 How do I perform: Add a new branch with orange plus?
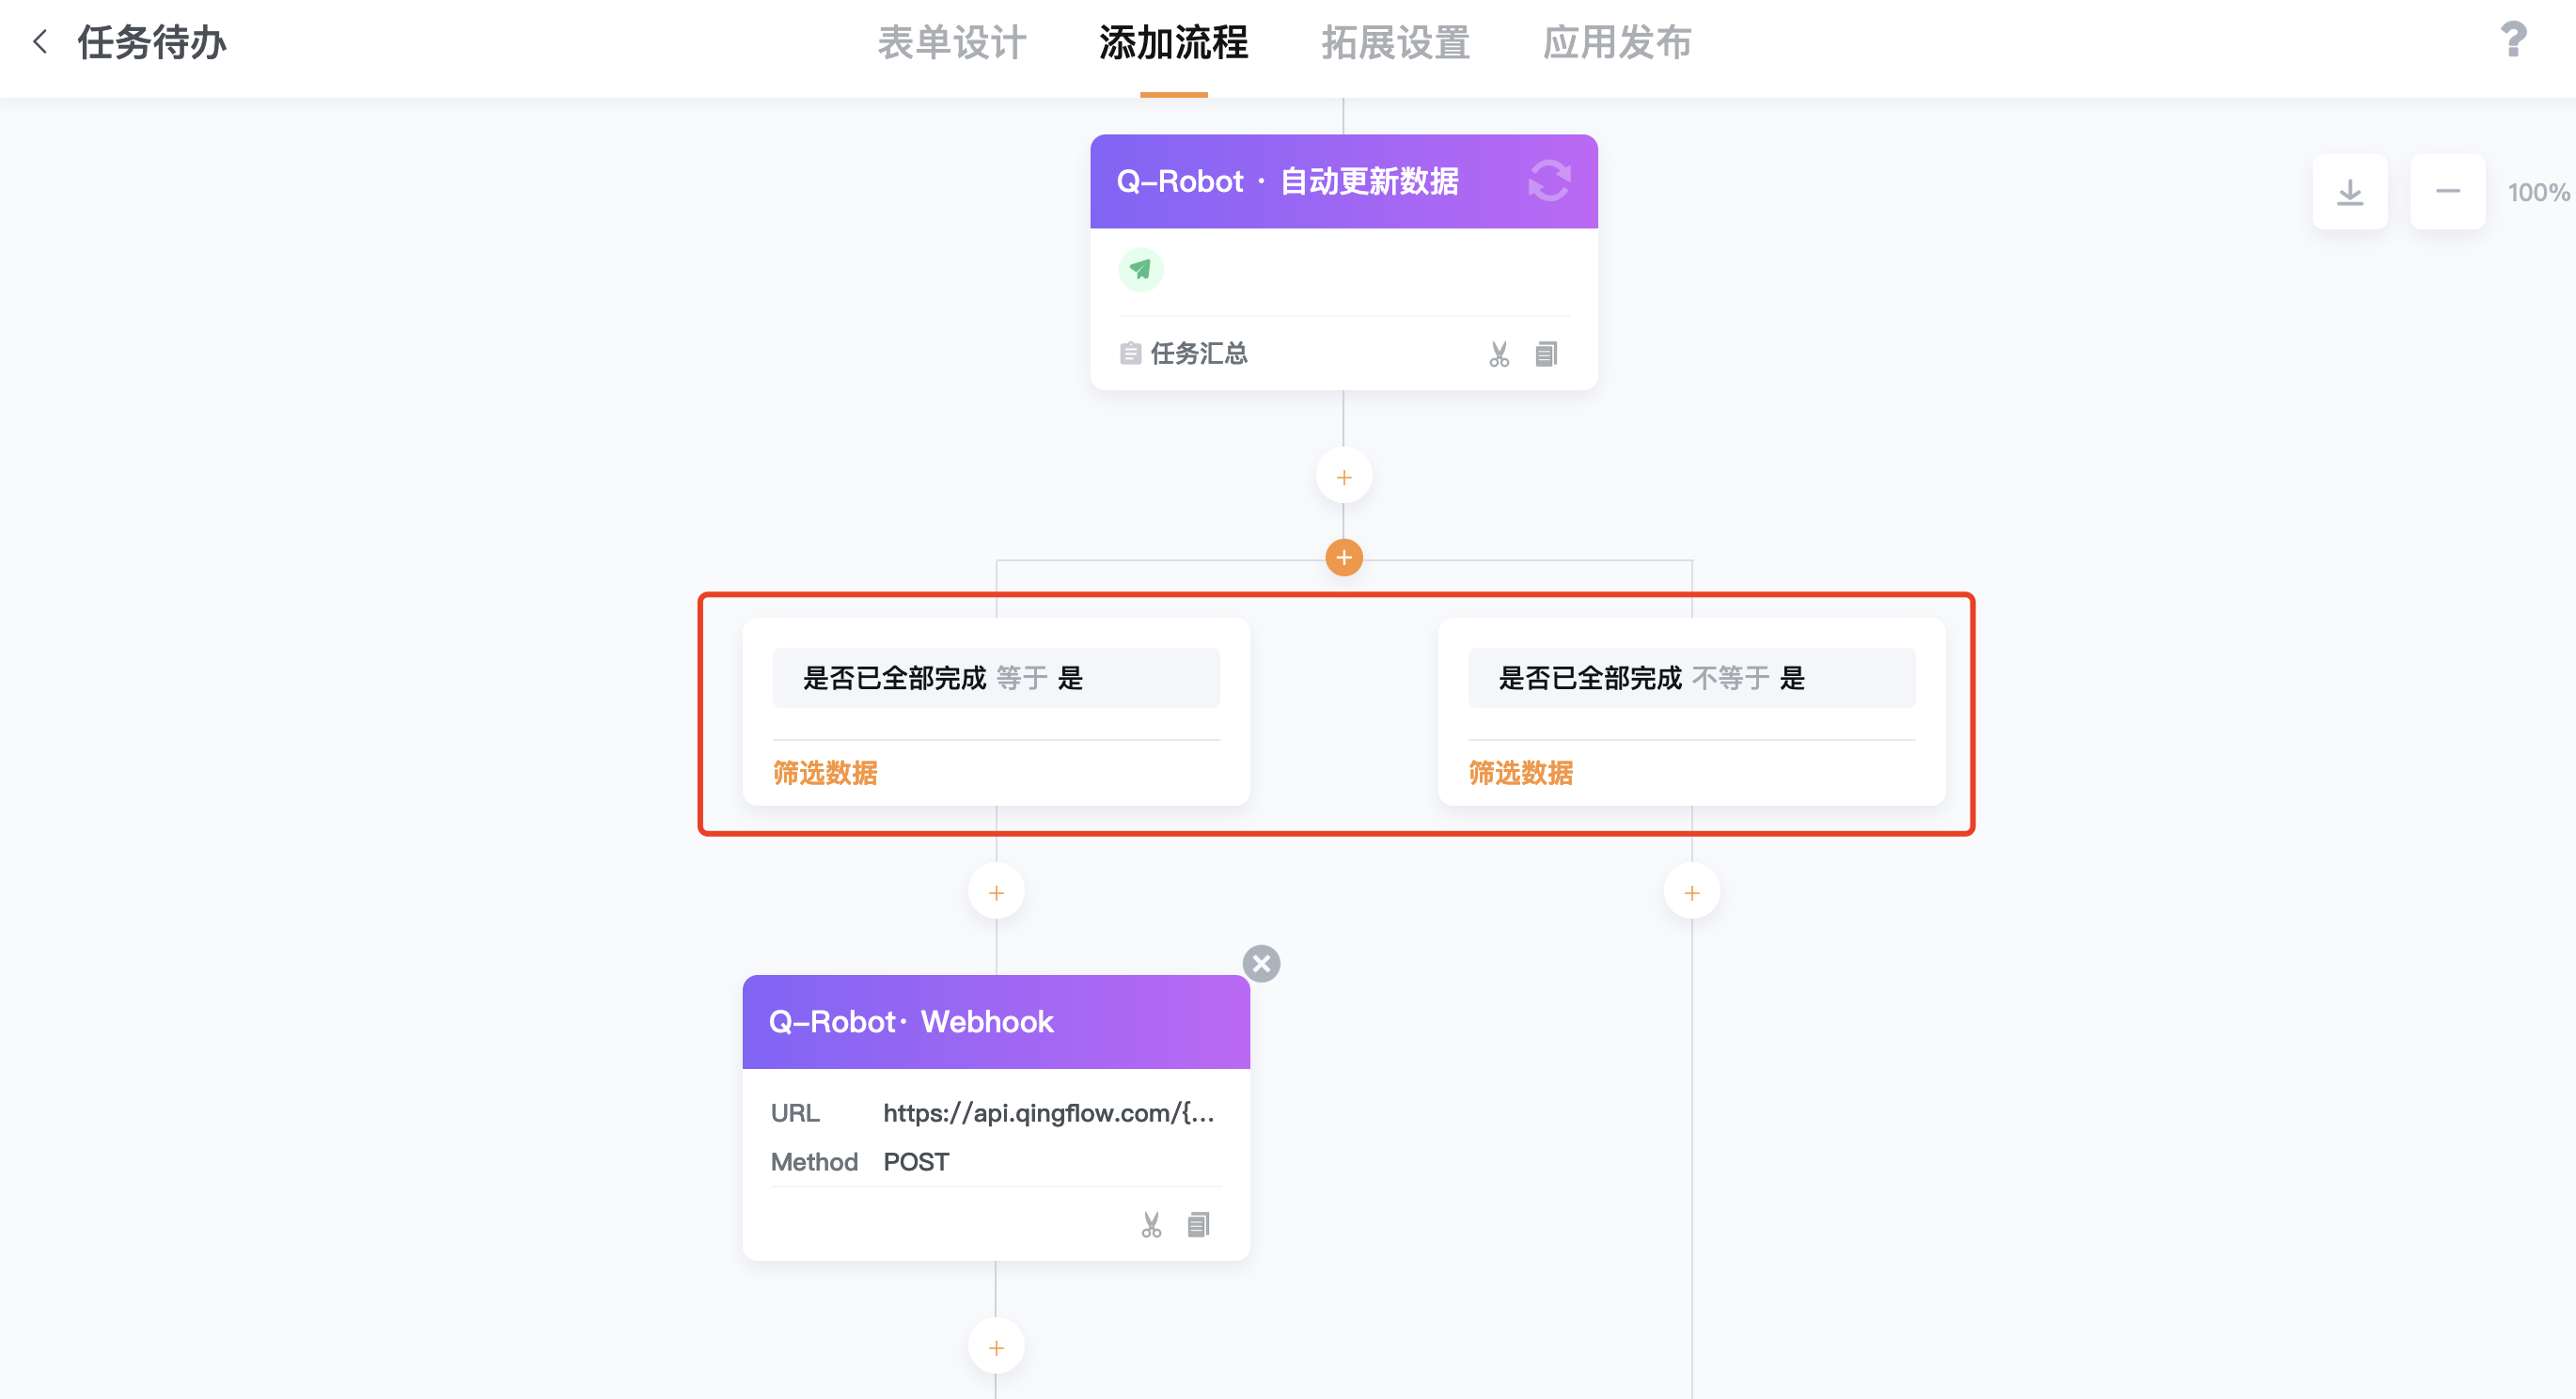click(1343, 557)
